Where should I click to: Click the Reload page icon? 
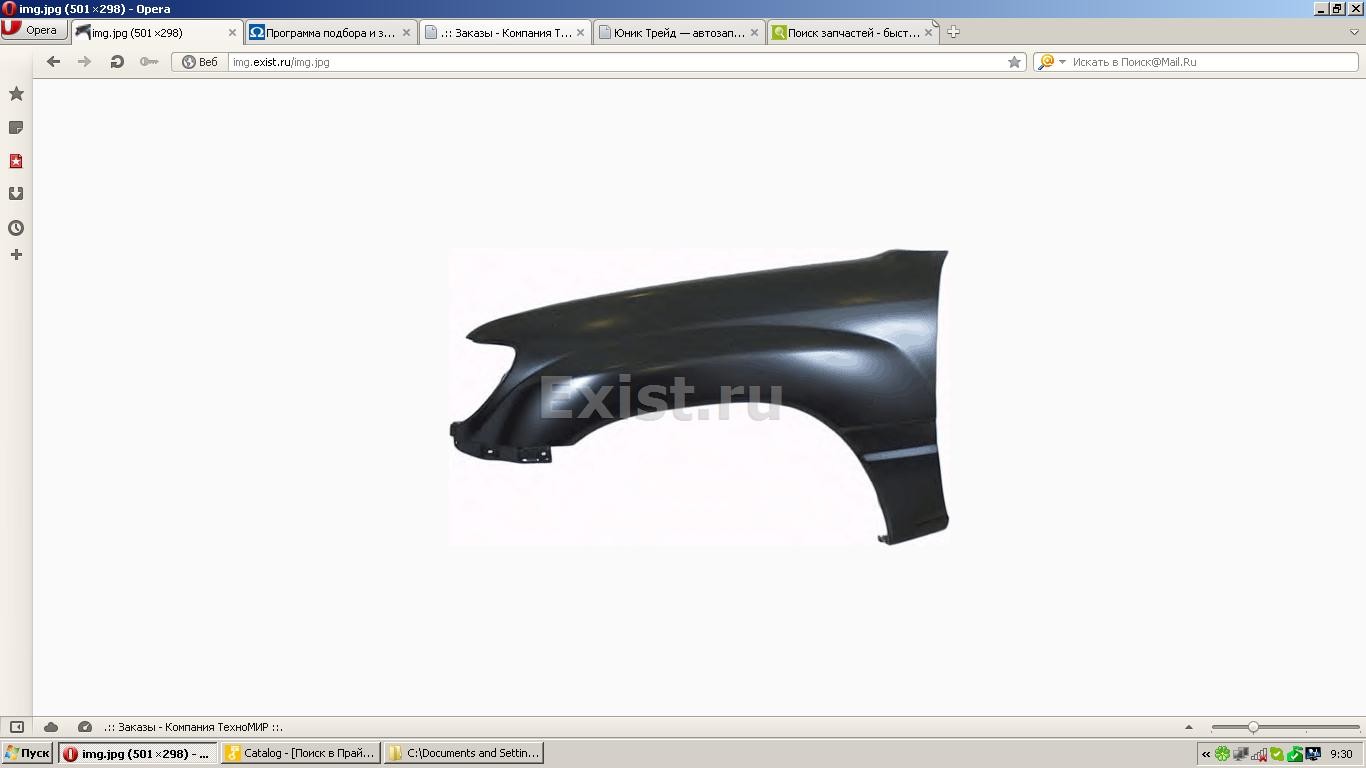click(x=117, y=62)
